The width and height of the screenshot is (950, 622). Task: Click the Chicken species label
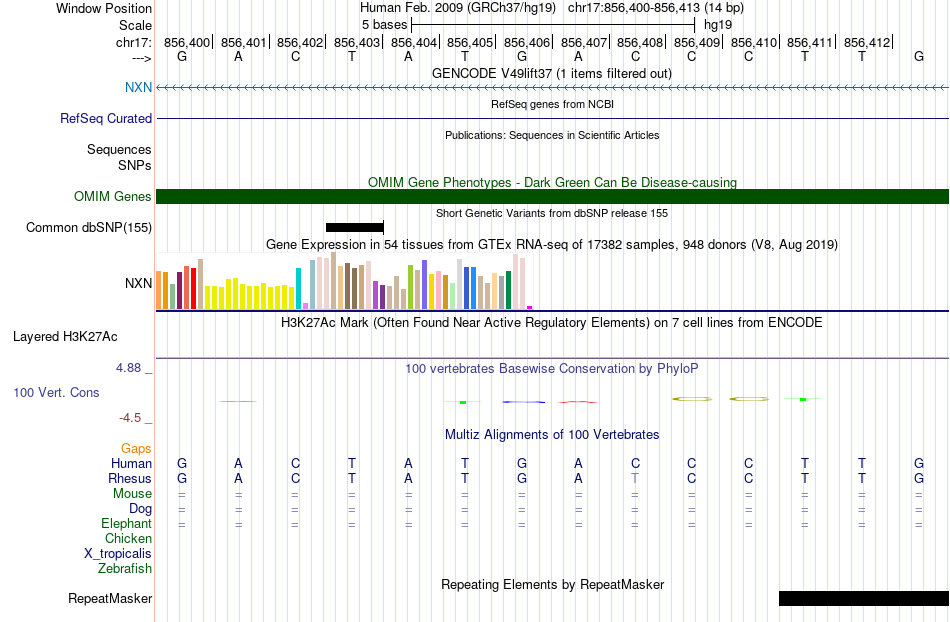point(128,538)
